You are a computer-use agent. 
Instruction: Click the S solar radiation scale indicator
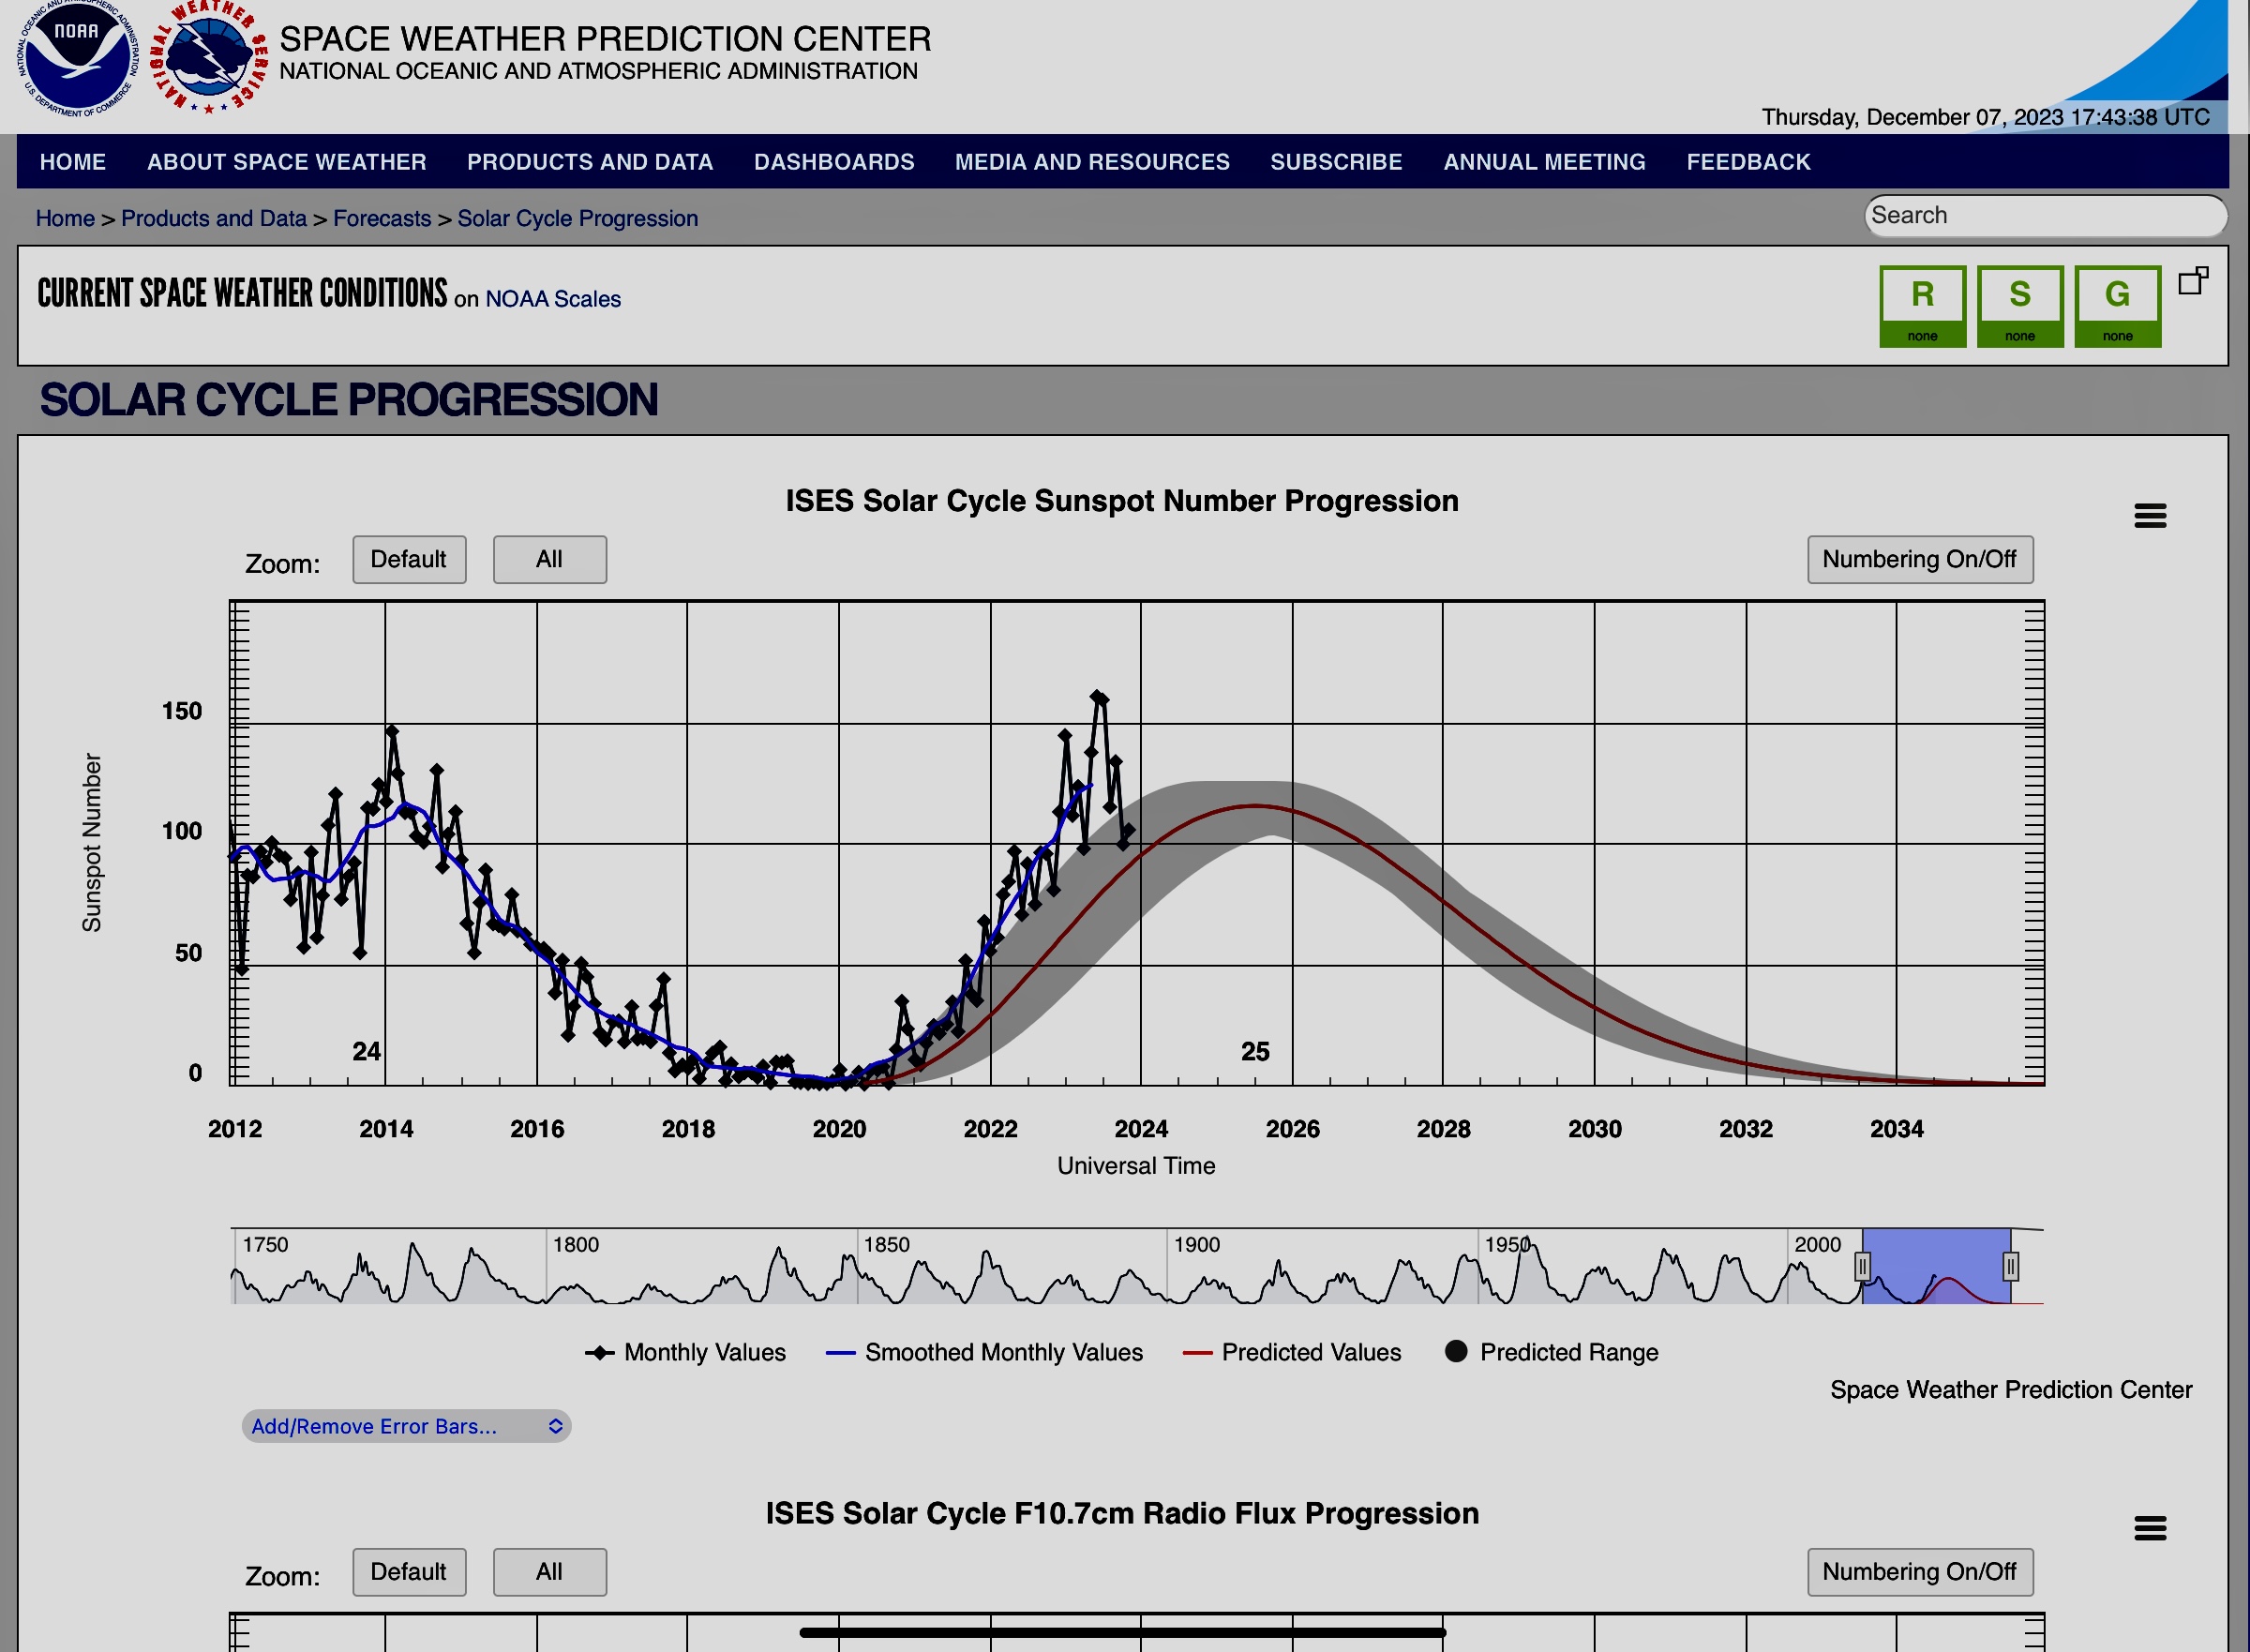[2019, 306]
